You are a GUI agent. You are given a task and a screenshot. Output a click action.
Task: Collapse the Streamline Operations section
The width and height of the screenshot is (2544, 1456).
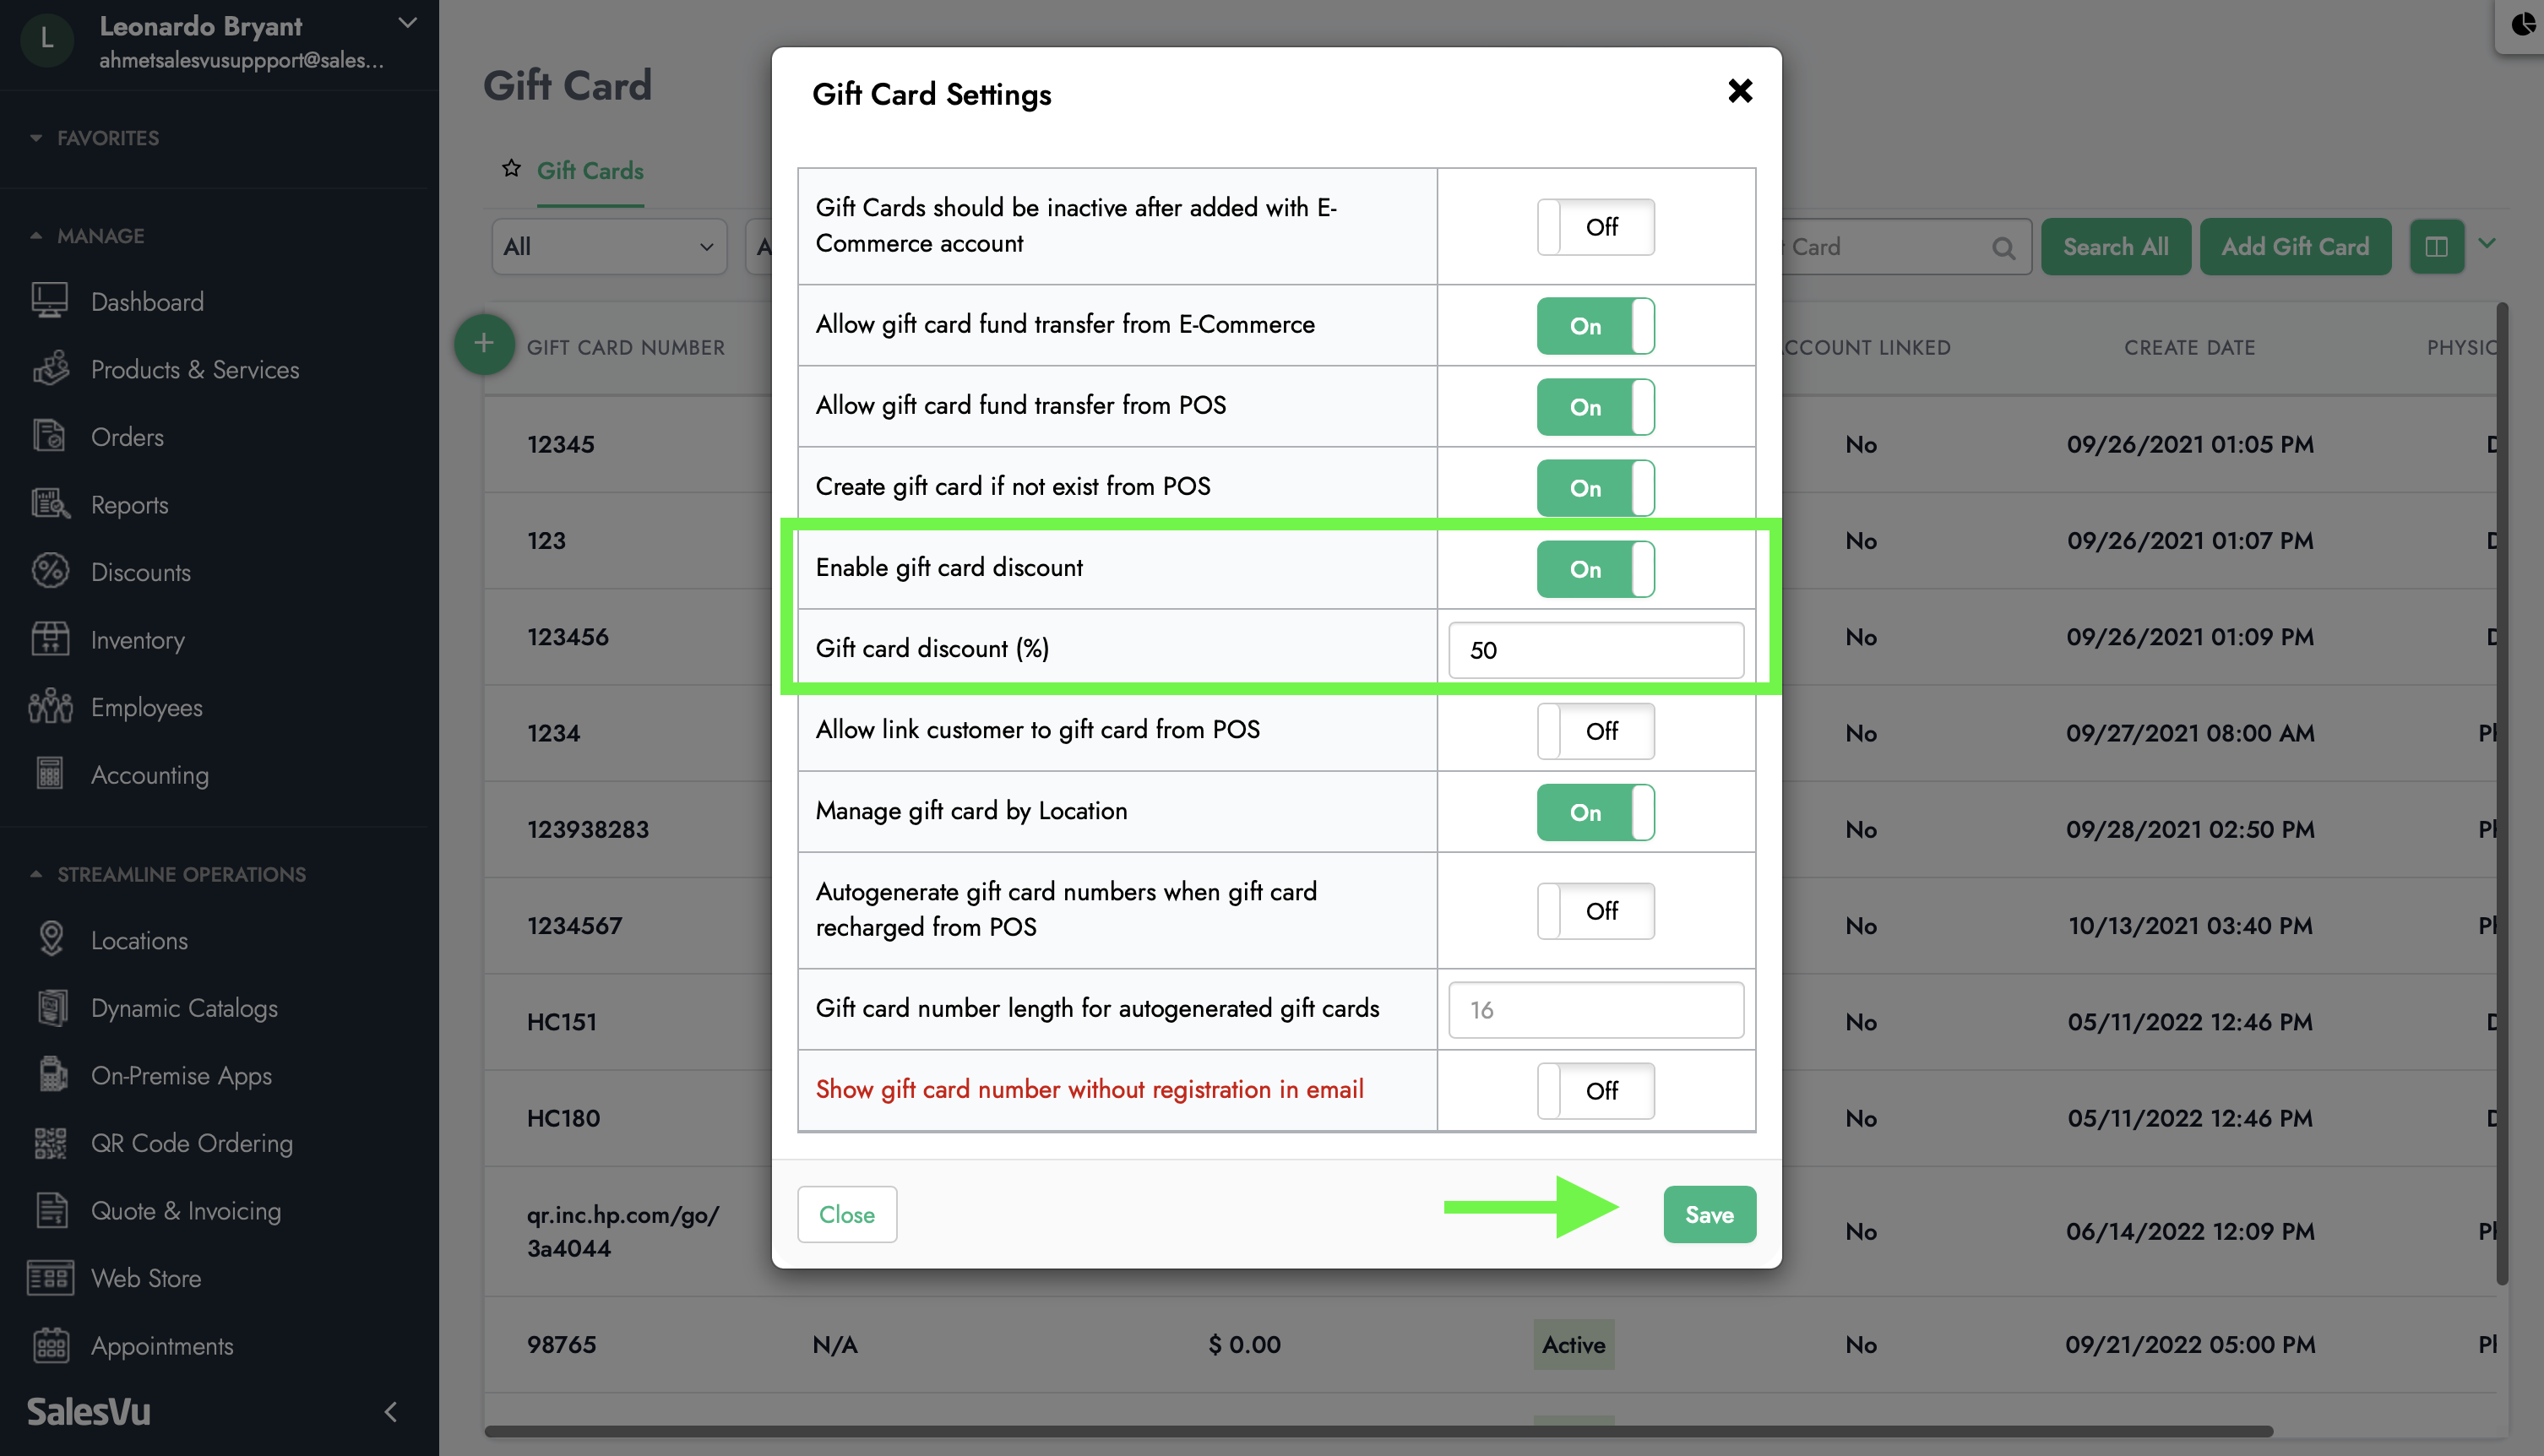[170, 874]
